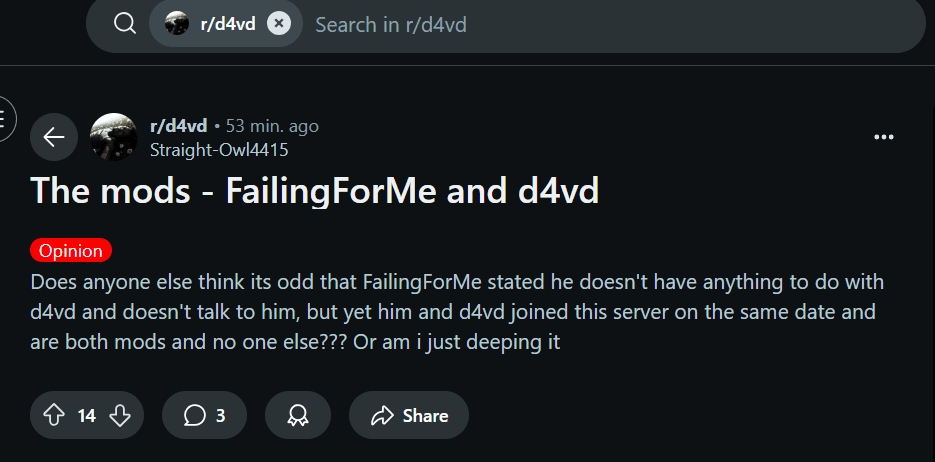
Task: Filter posts by the red Opinion flair
Action: pos(71,250)
